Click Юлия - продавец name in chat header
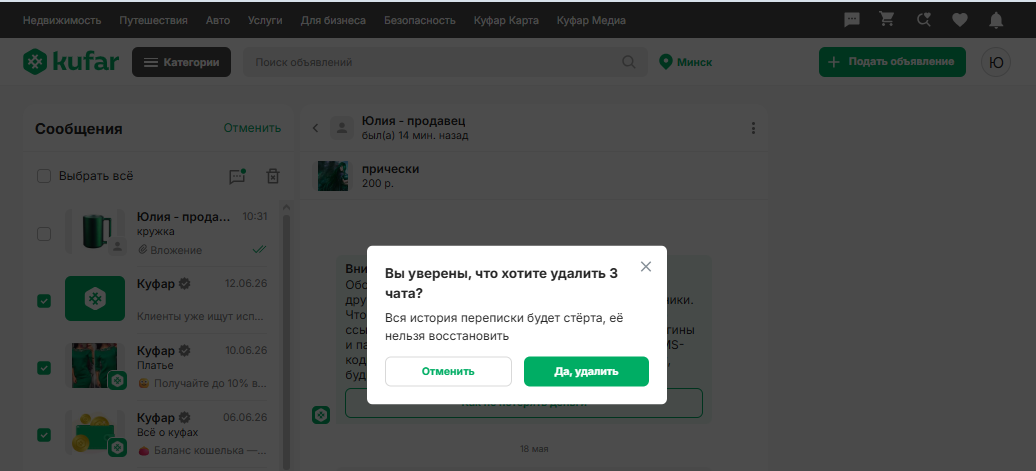 (414, 121)
